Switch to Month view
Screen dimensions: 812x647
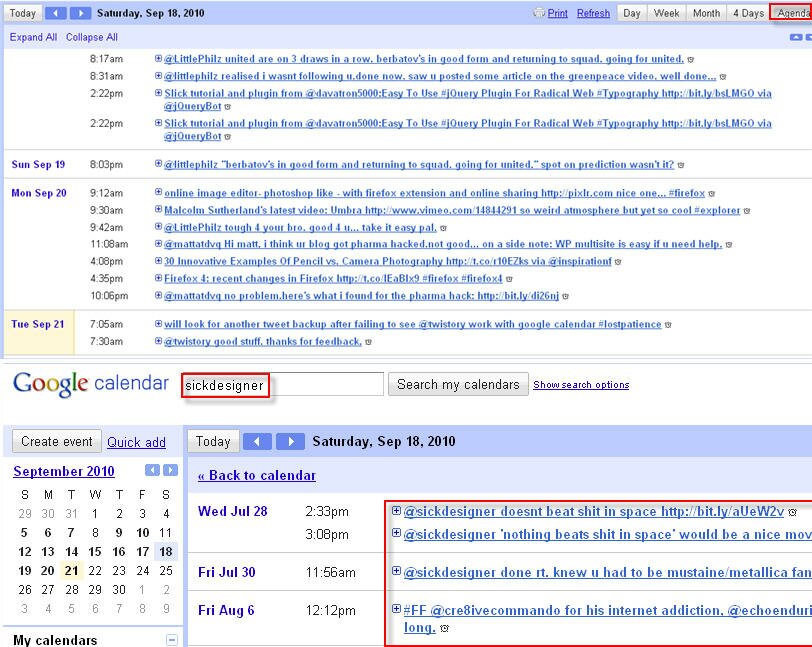tap(706, 13)
